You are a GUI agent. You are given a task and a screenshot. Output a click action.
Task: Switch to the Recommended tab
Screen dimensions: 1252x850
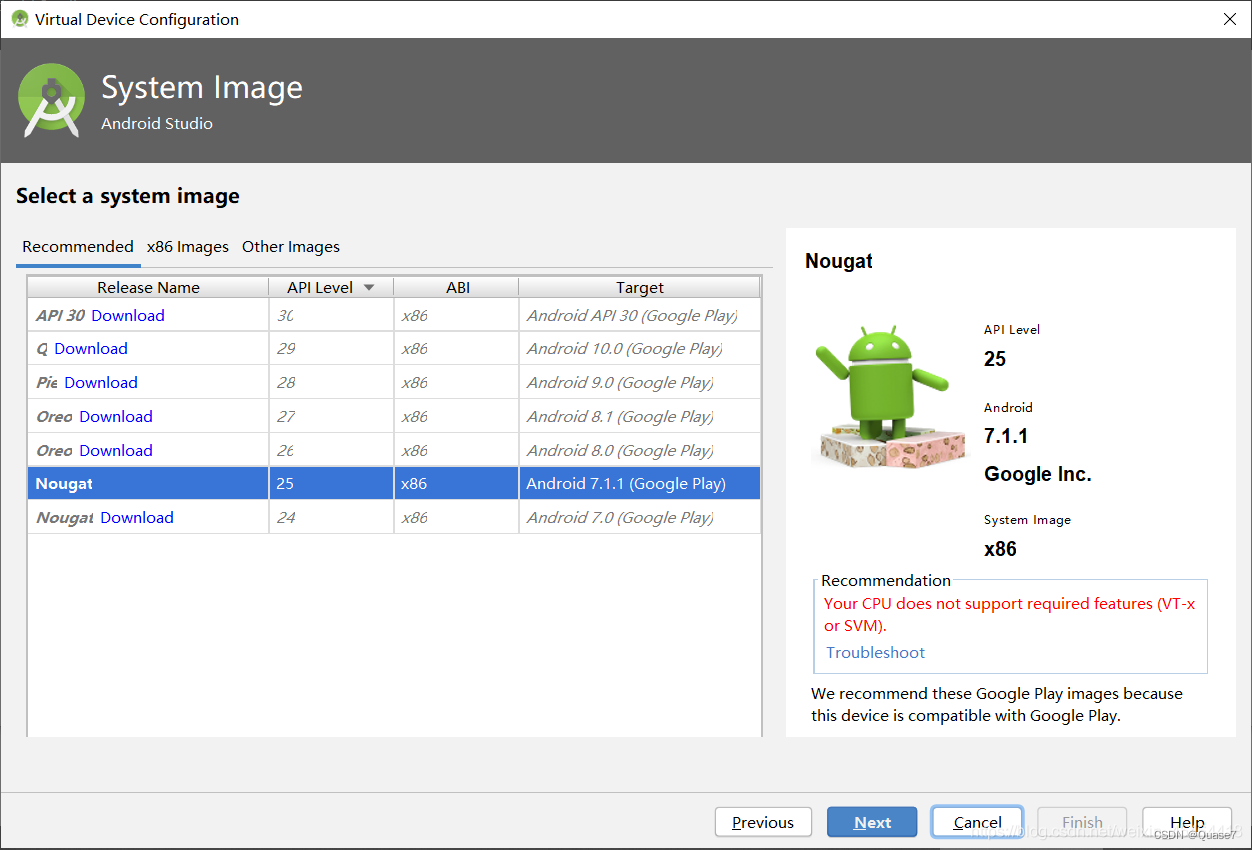pyautogui.click(x=78, y=246)
